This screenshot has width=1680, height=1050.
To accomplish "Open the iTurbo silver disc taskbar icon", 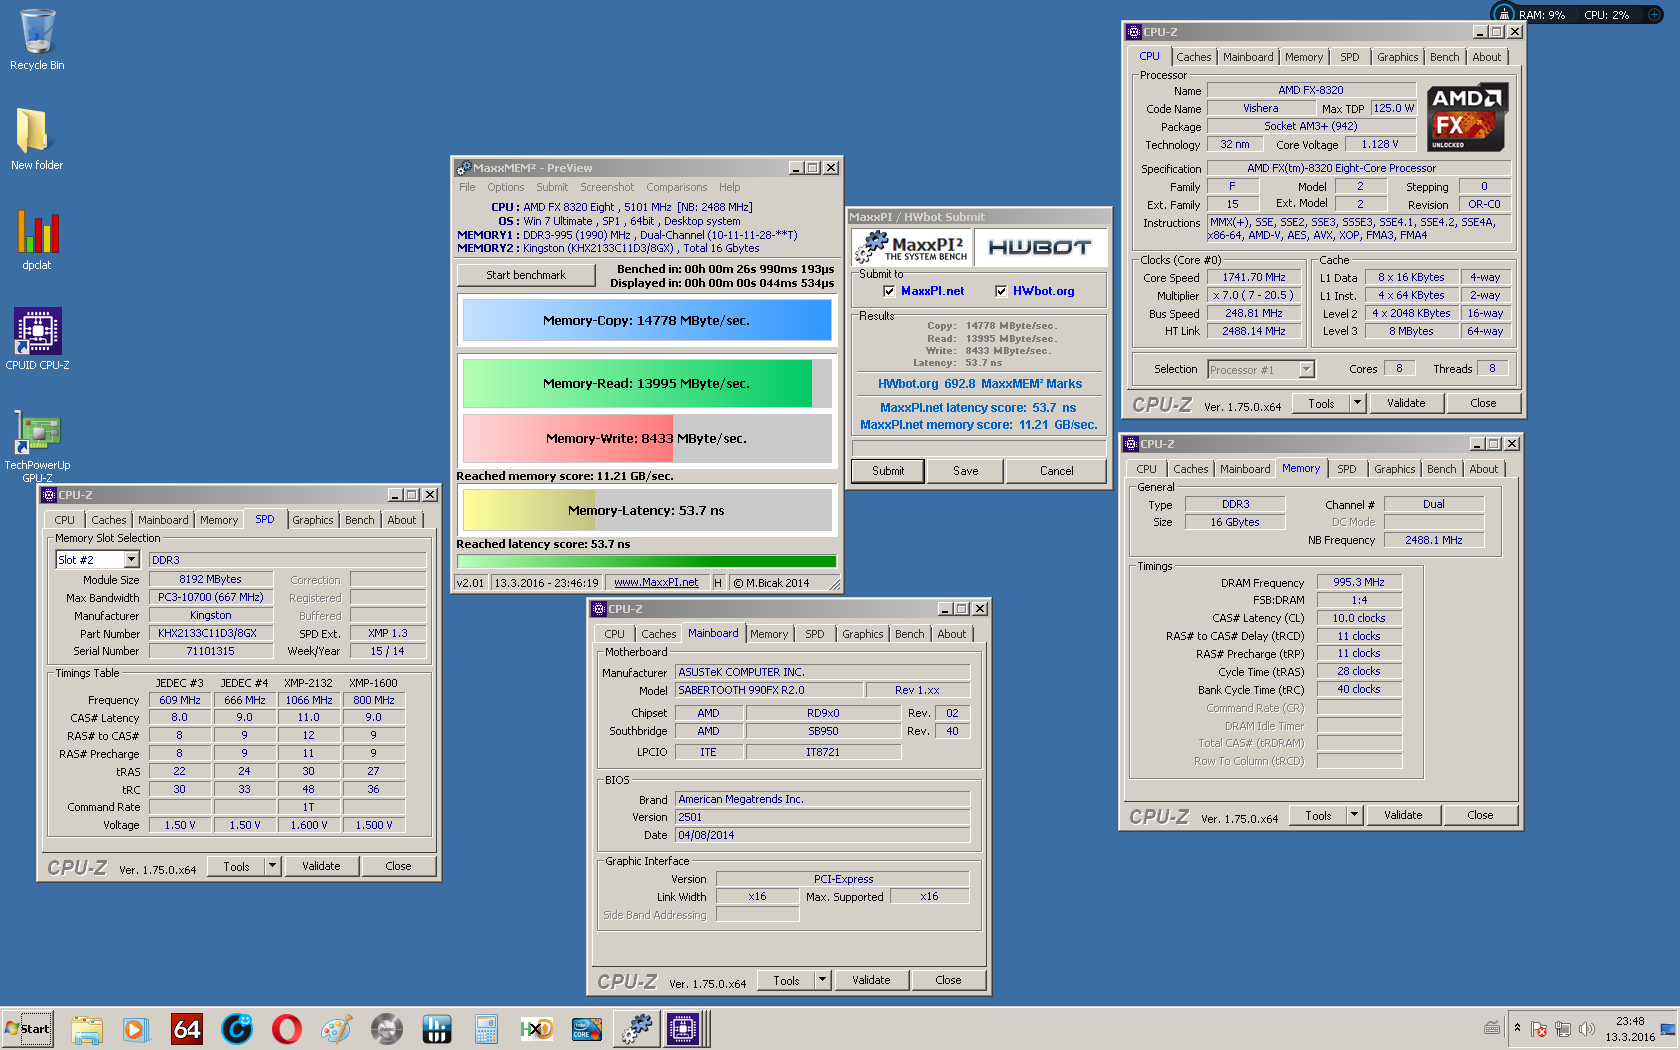I will (x=387, y=1029).
